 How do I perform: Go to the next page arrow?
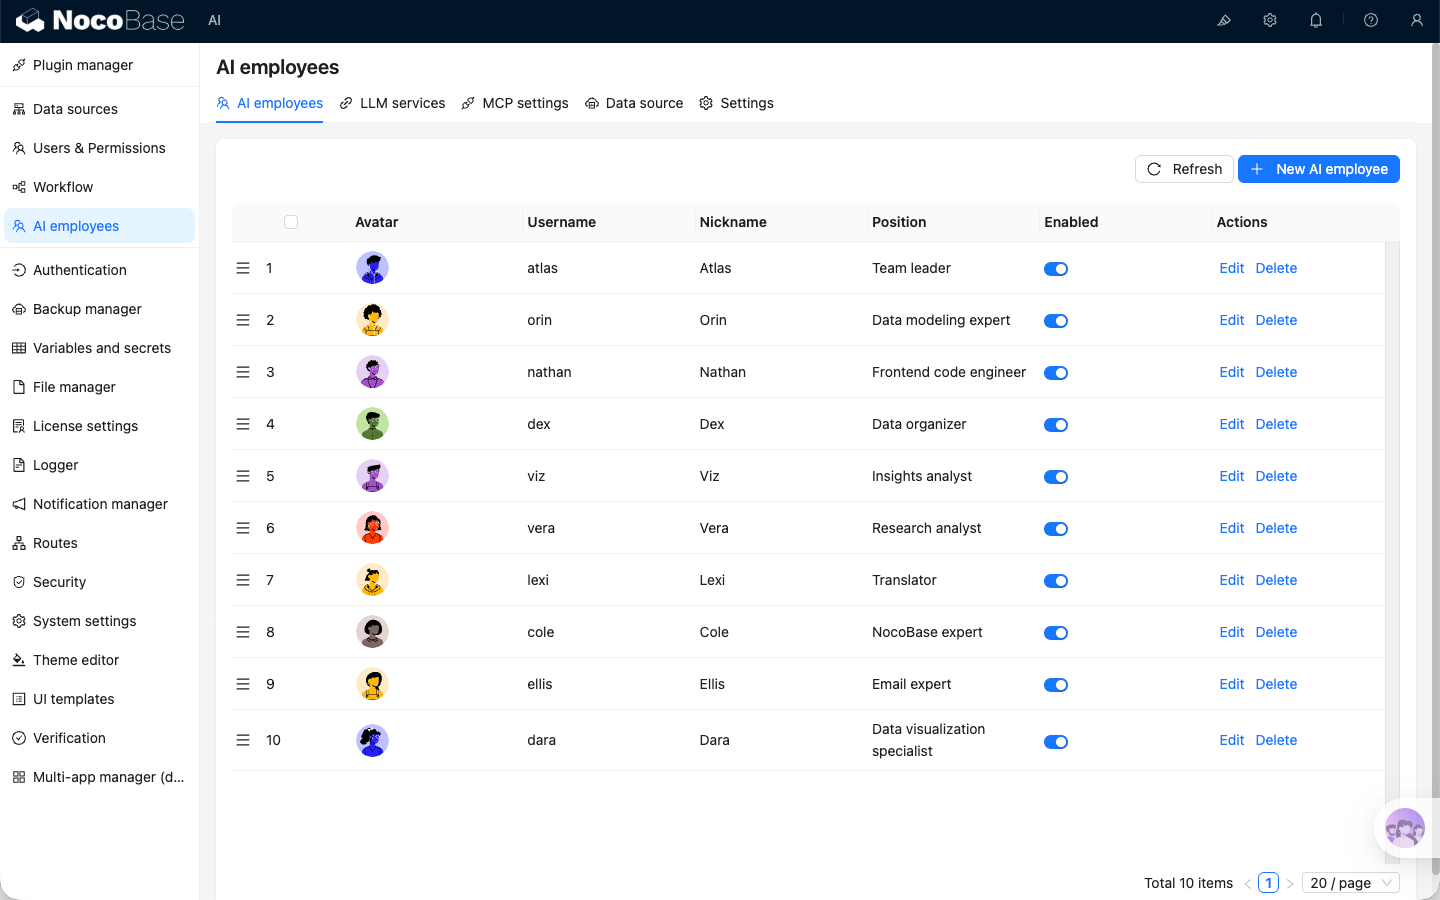click(x=1290, y=883)
